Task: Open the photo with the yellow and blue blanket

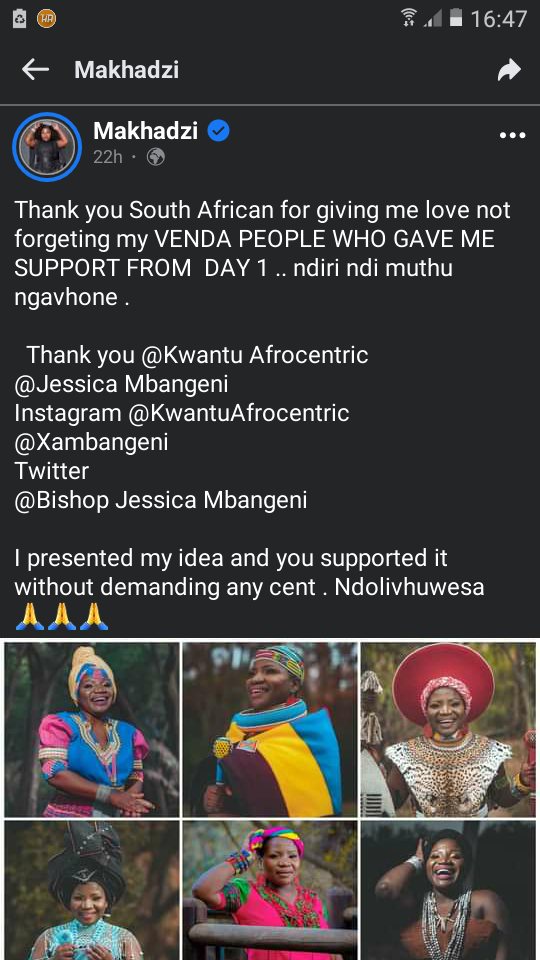Action: coord(270,730)
